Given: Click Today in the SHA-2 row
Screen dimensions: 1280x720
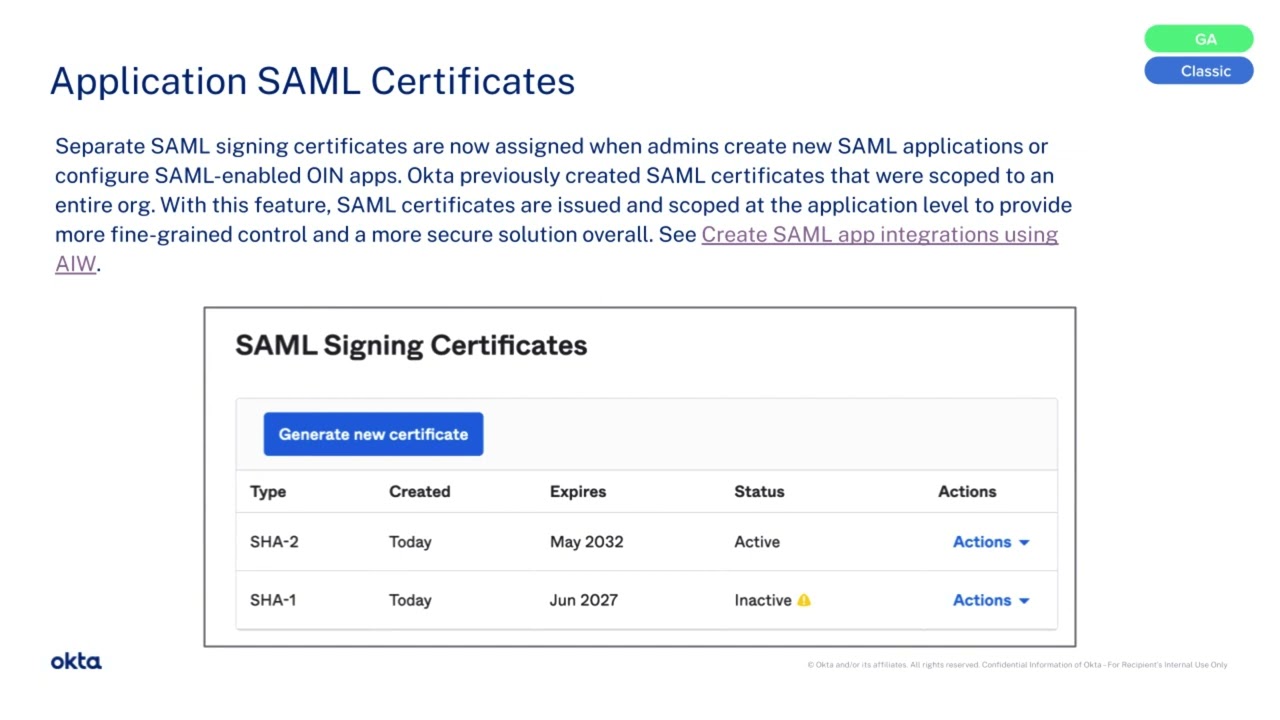Looking at the screenshot, I should point(410,542).
